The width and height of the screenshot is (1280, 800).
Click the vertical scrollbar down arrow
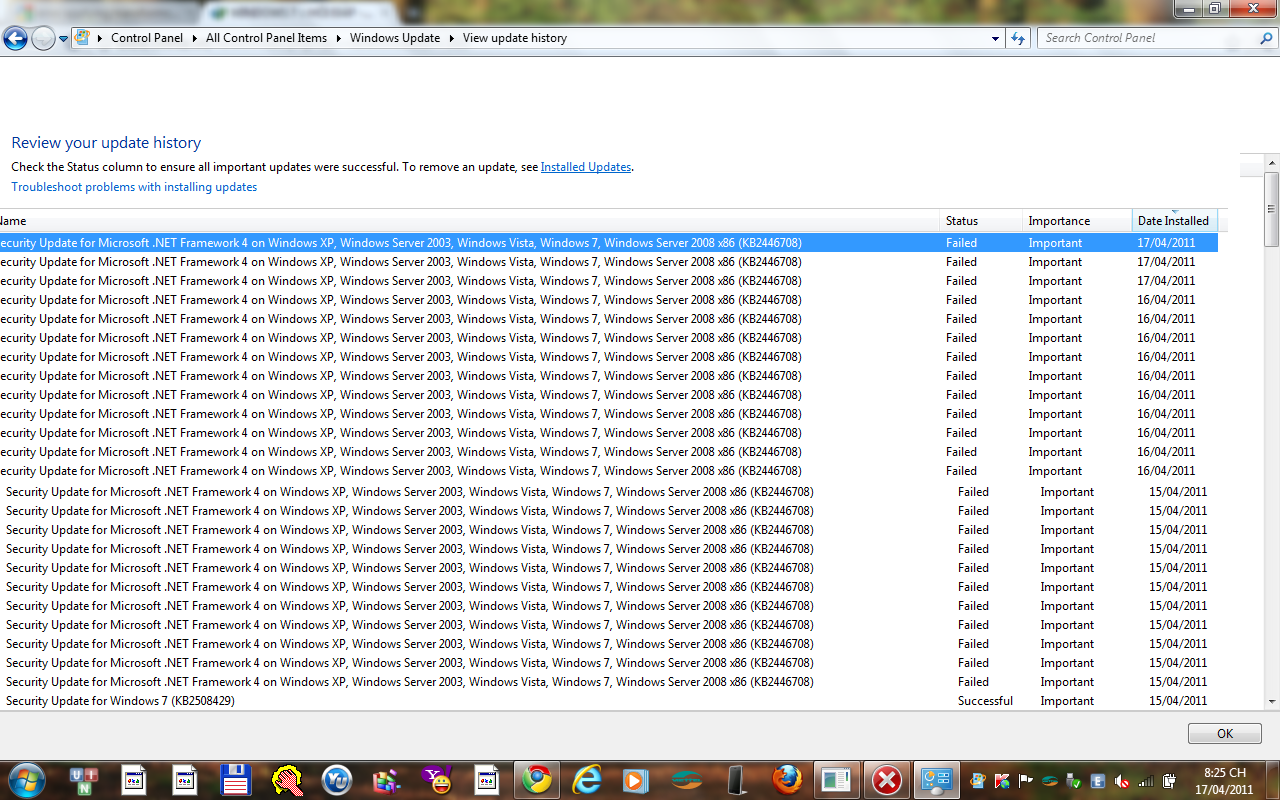1271,702
